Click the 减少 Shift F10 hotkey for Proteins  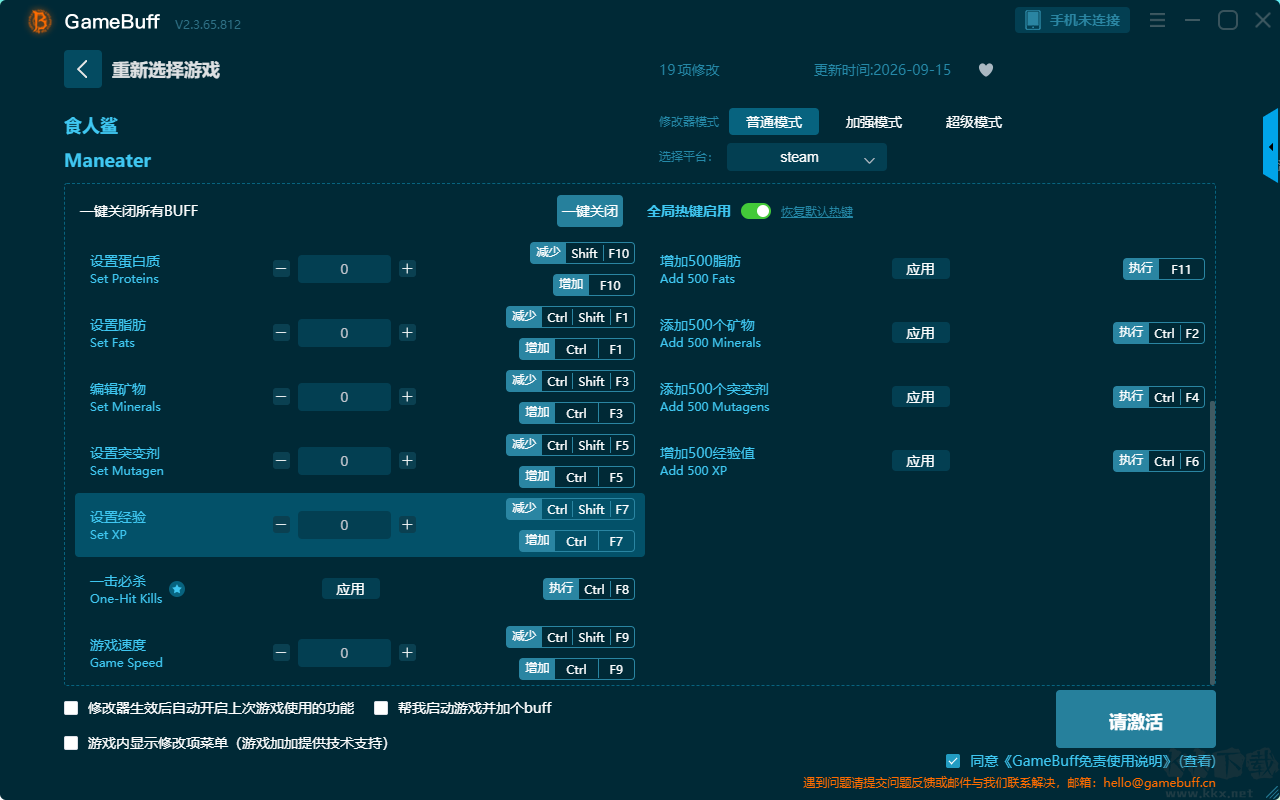click(x=582, y=253)
